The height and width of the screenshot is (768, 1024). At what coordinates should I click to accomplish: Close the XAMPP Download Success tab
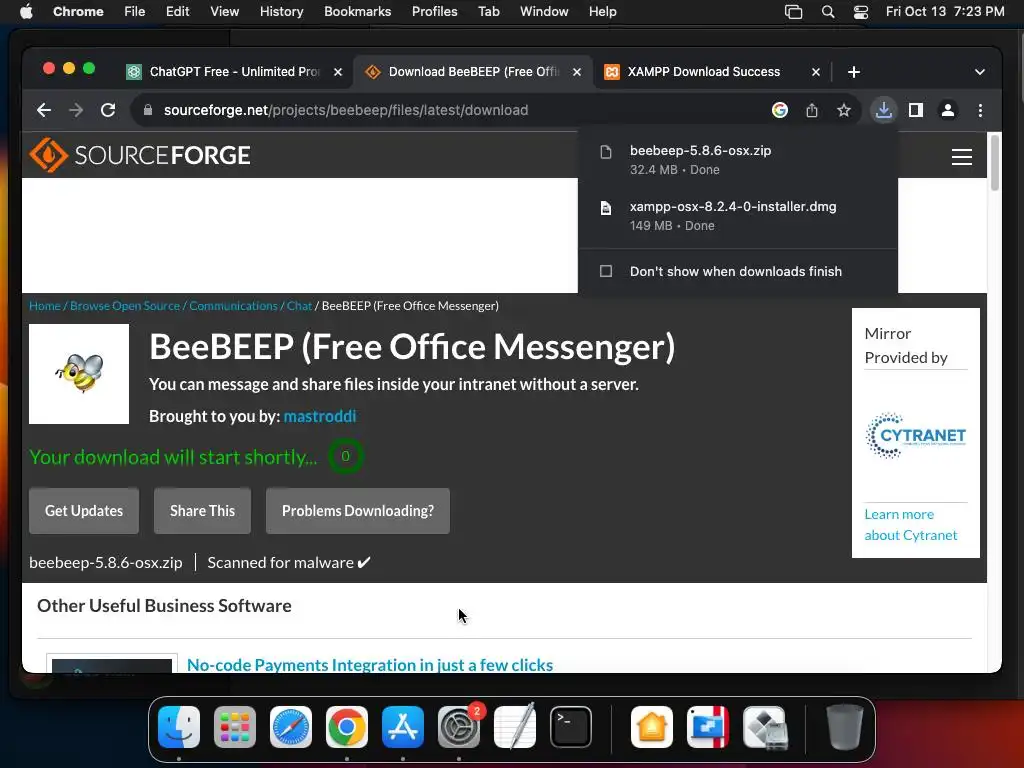coord(816,72)
